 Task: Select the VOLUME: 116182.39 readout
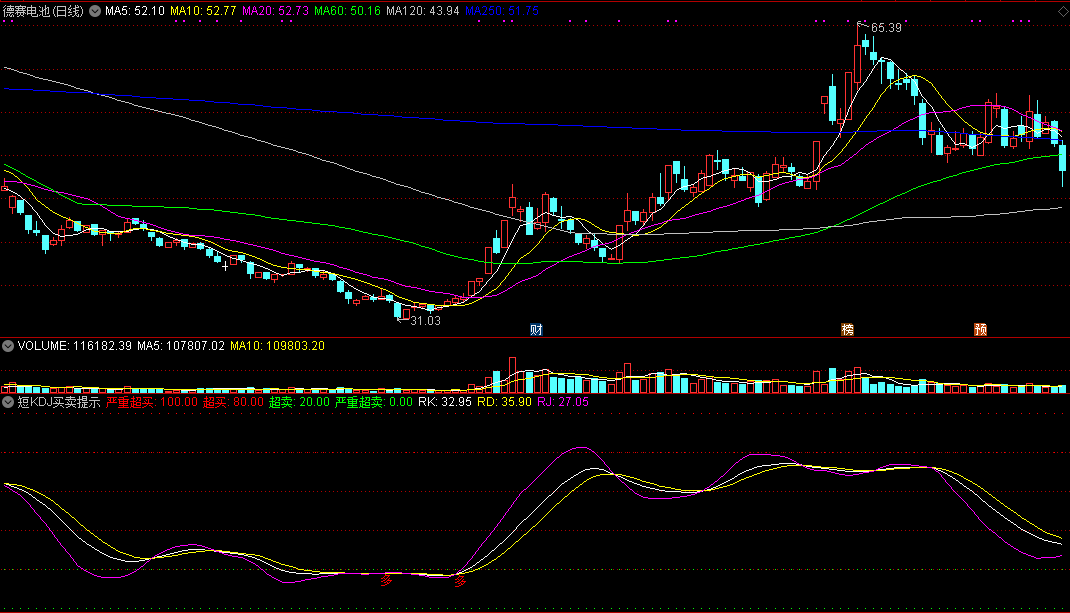pos(74,346)
